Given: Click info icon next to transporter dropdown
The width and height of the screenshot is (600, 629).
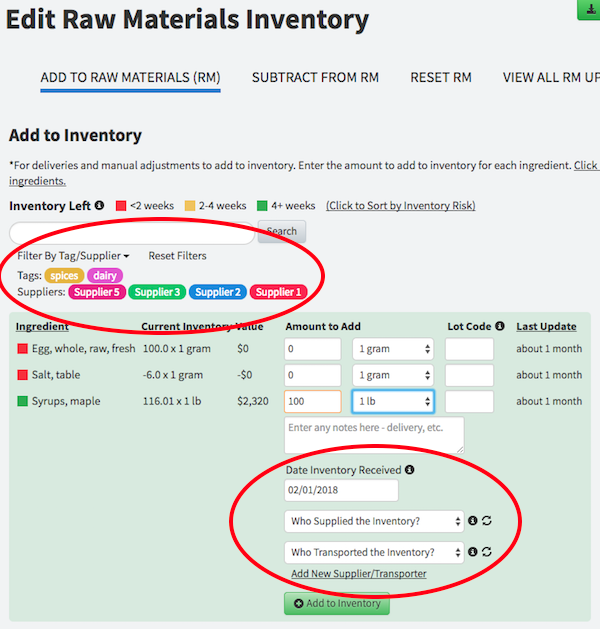Looking at the screenshot, I should pos(473,552).
